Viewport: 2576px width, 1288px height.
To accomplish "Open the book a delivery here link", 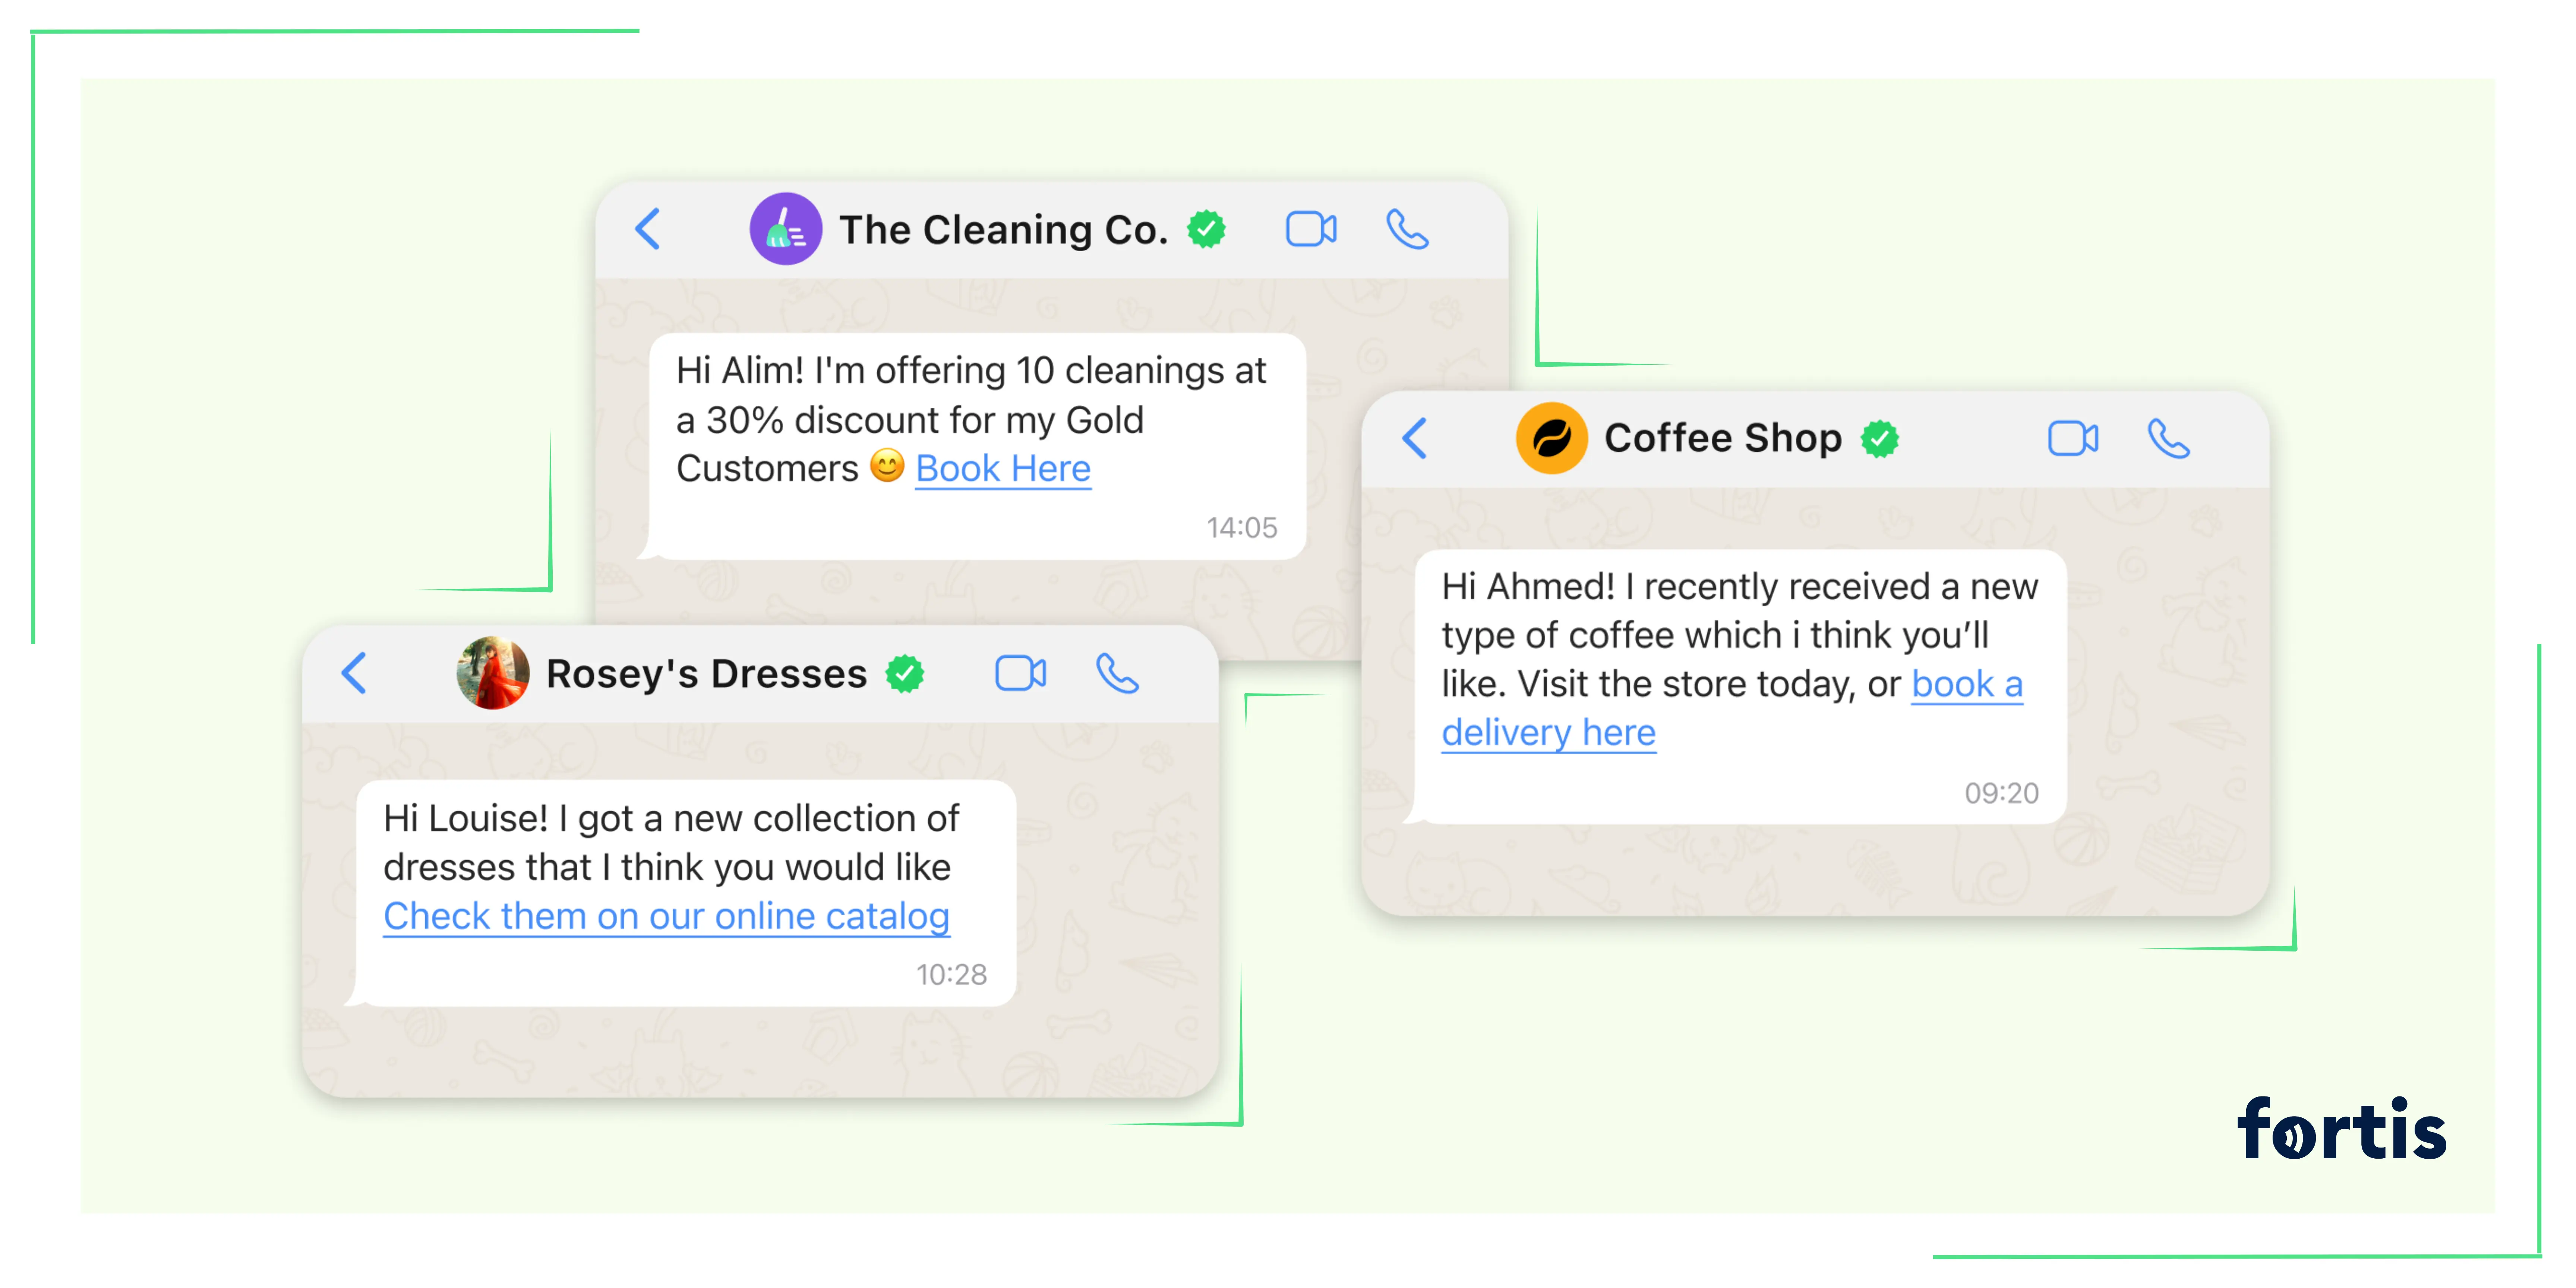I will (1732, 709).
